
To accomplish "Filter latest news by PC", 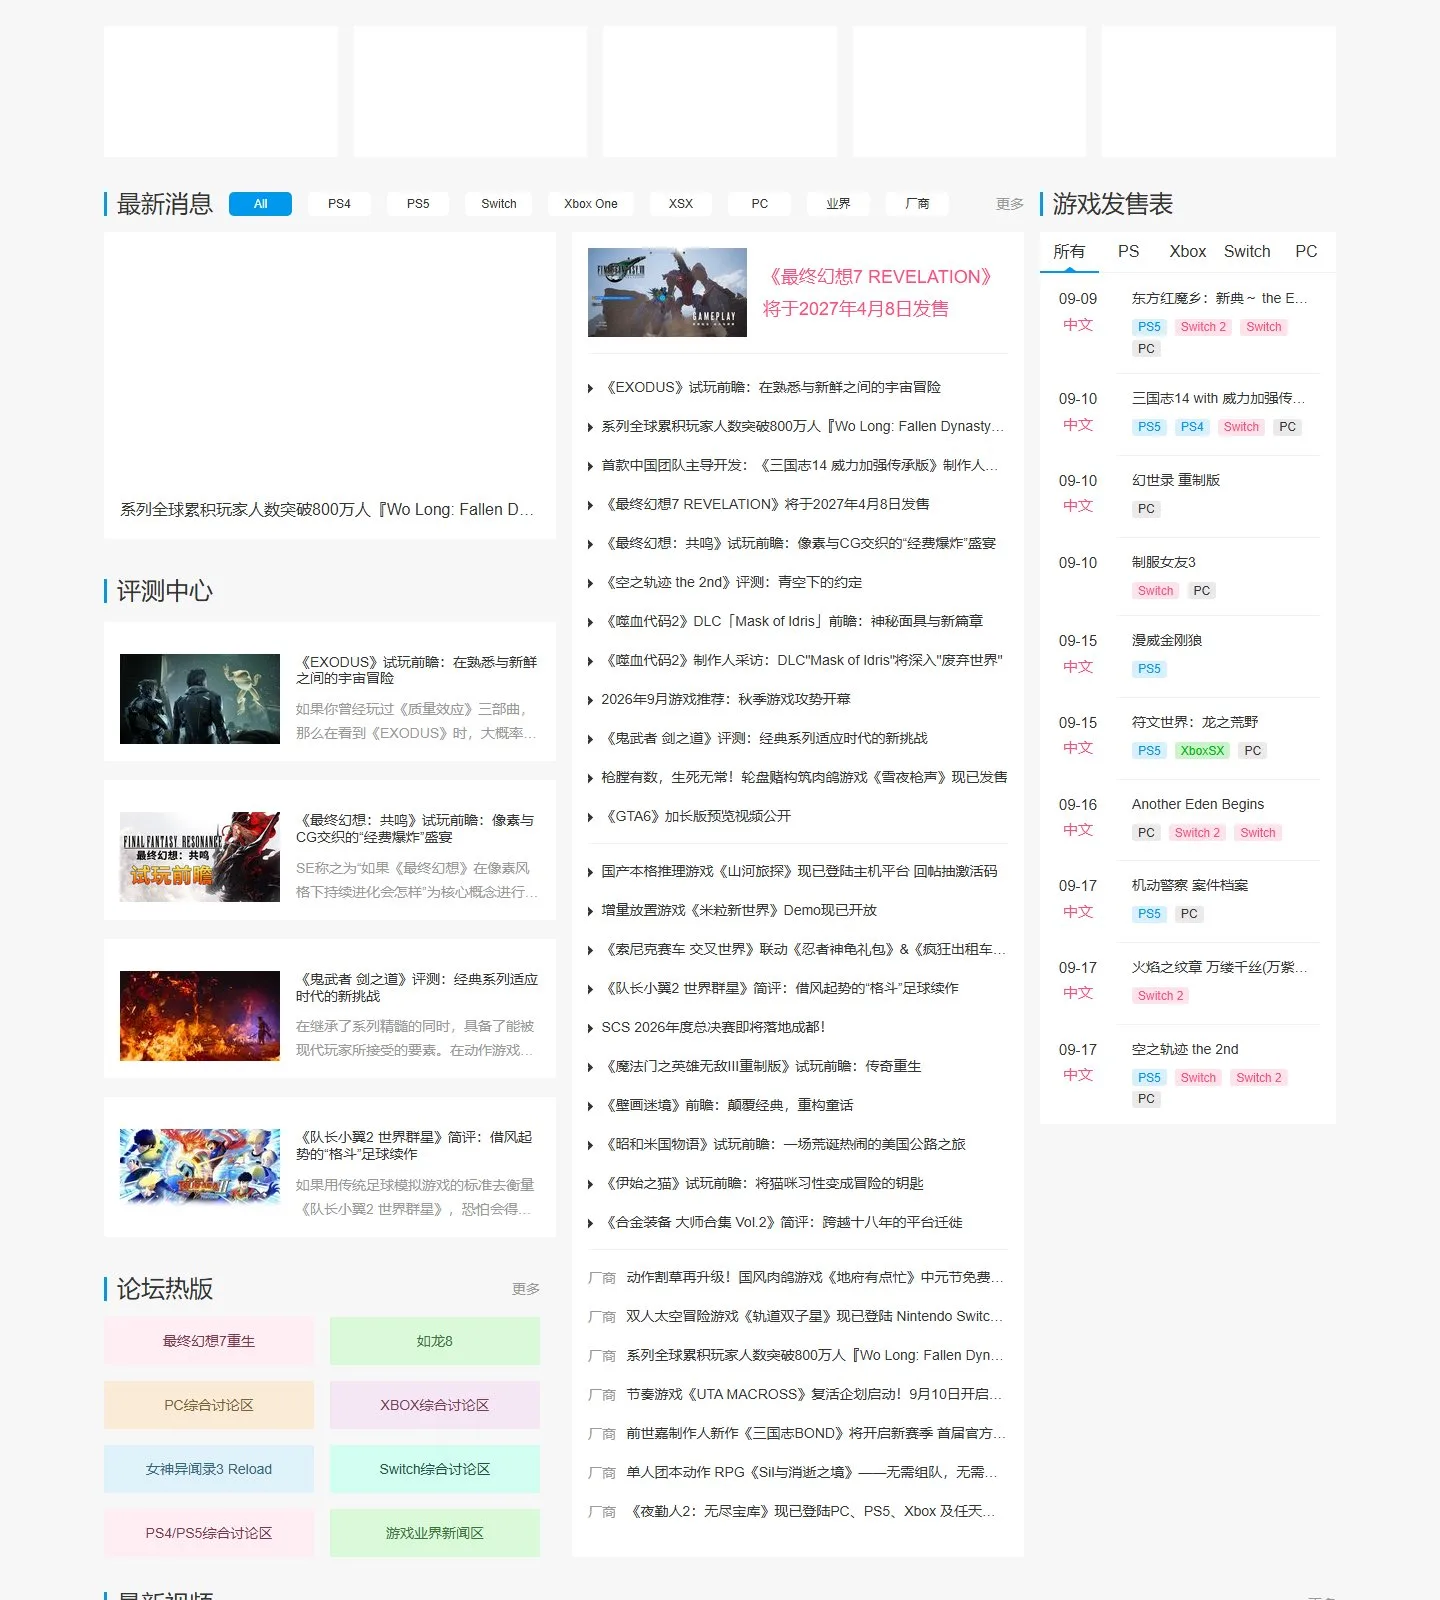I will pos(759,204).
